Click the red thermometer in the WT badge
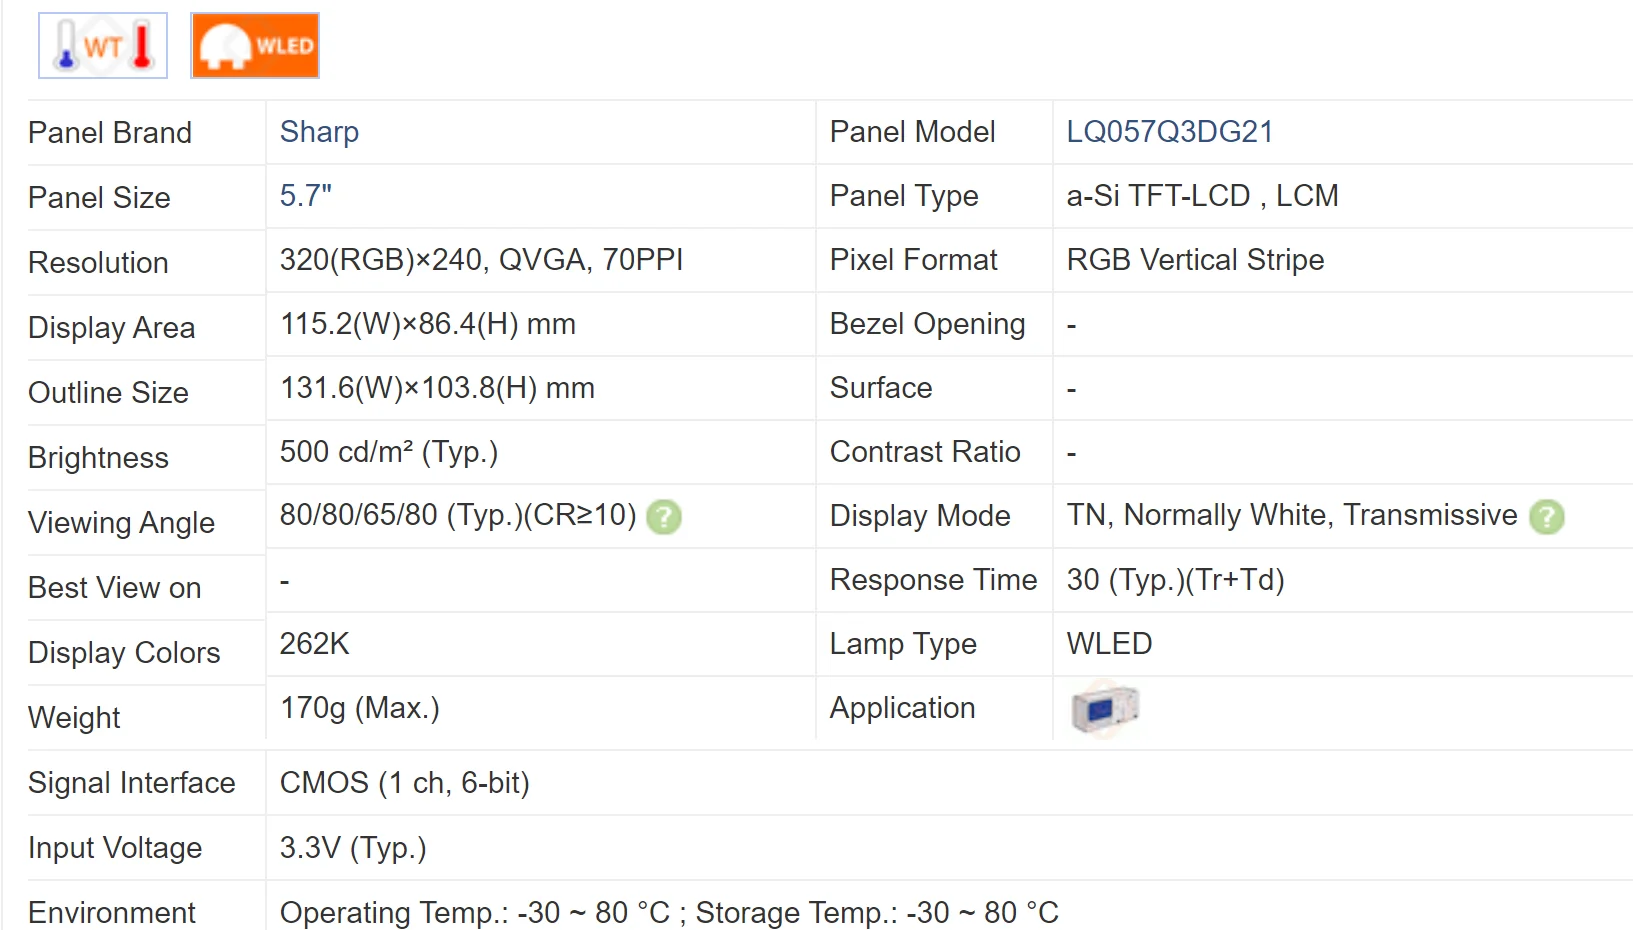 point(140,44)
